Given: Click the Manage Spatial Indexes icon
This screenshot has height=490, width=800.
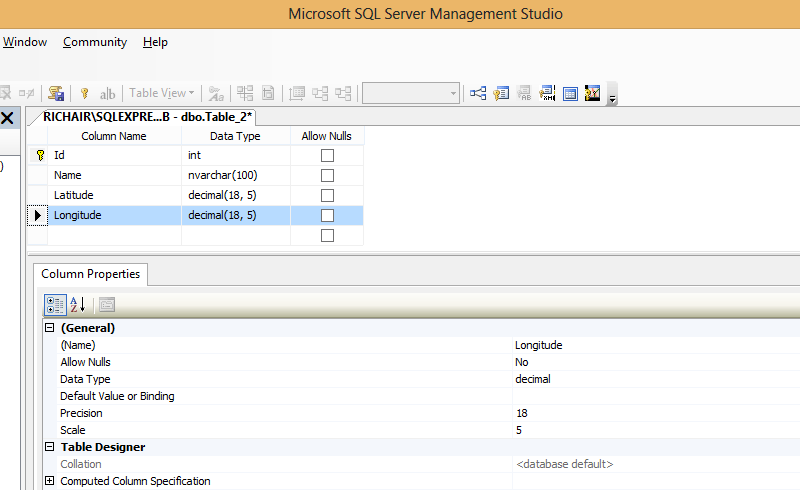Looking at the screenshot, I should [592, 93].
